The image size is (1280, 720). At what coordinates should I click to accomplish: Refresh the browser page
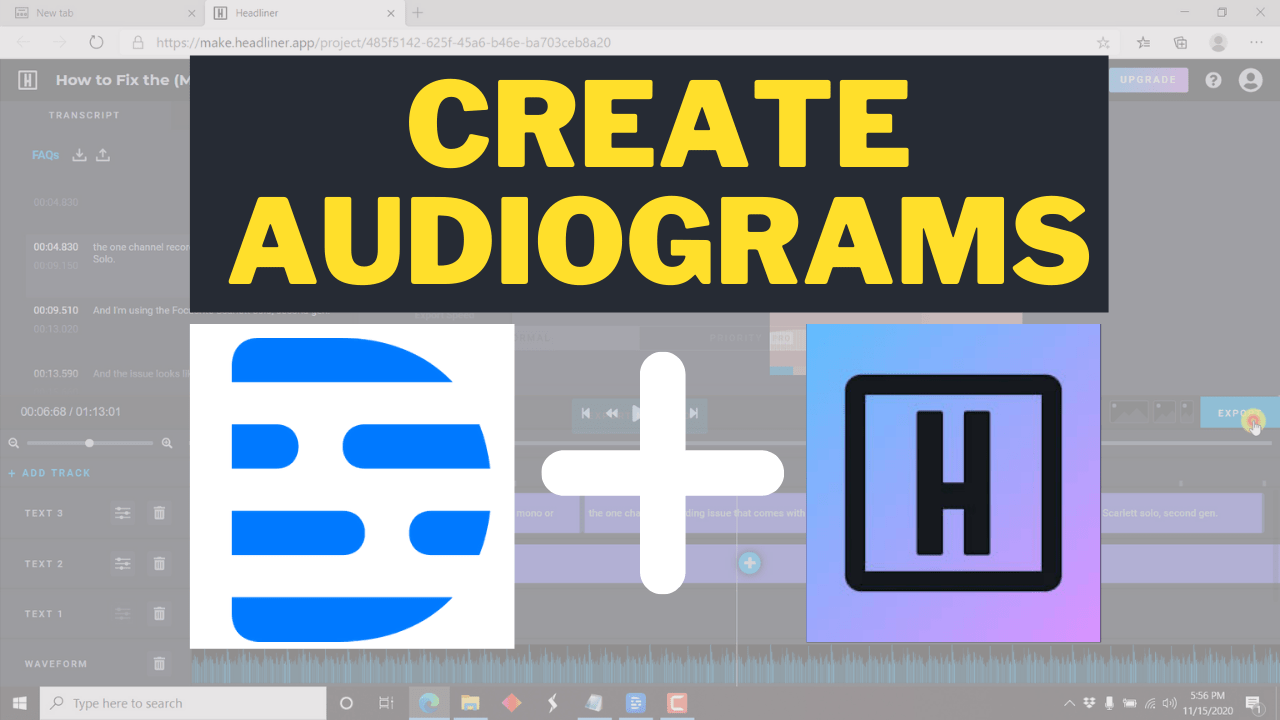click(x=96, y=43)
